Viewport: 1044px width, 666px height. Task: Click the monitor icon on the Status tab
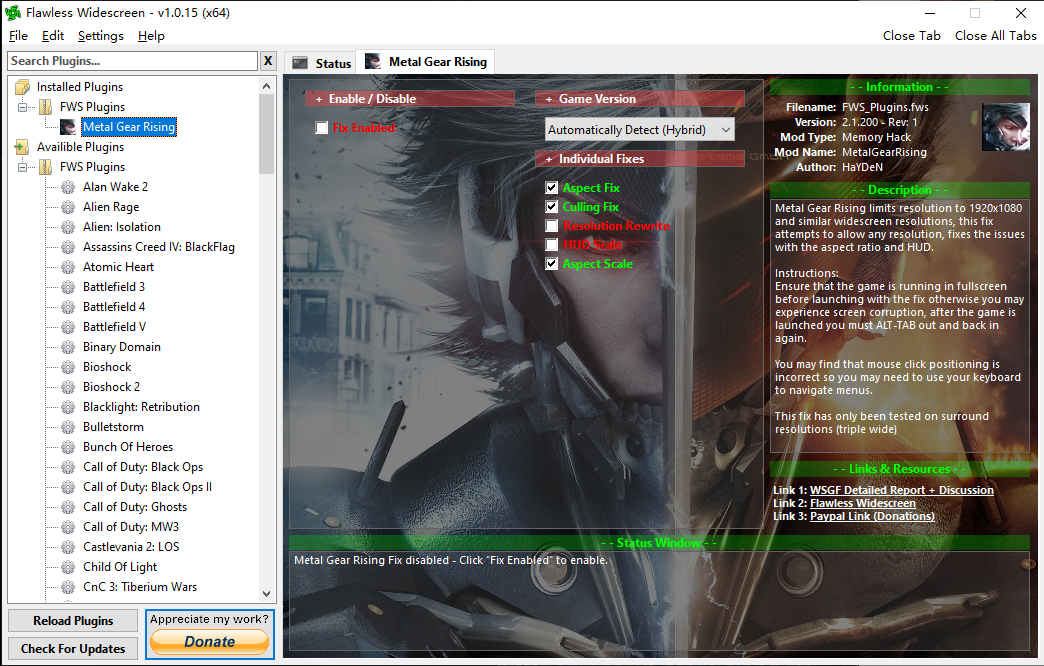(300, 63)
